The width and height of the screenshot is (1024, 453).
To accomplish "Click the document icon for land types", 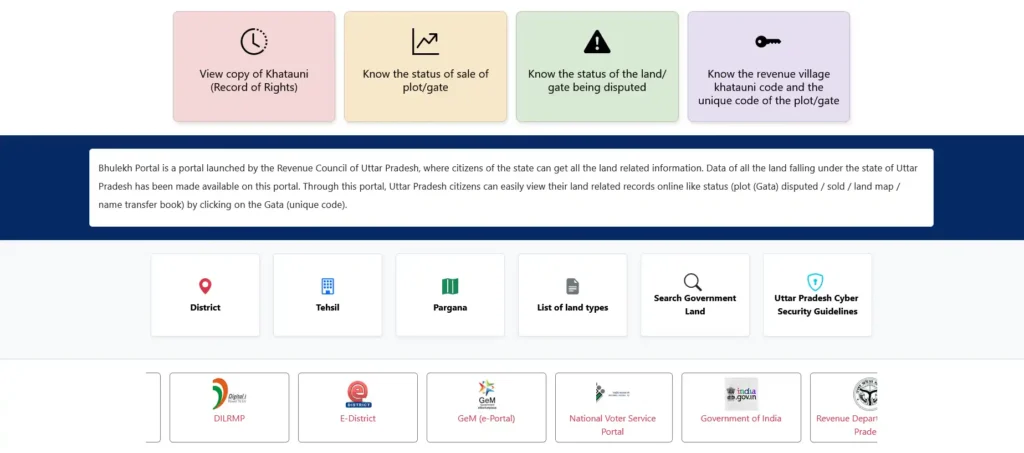I will click(572, 286).
